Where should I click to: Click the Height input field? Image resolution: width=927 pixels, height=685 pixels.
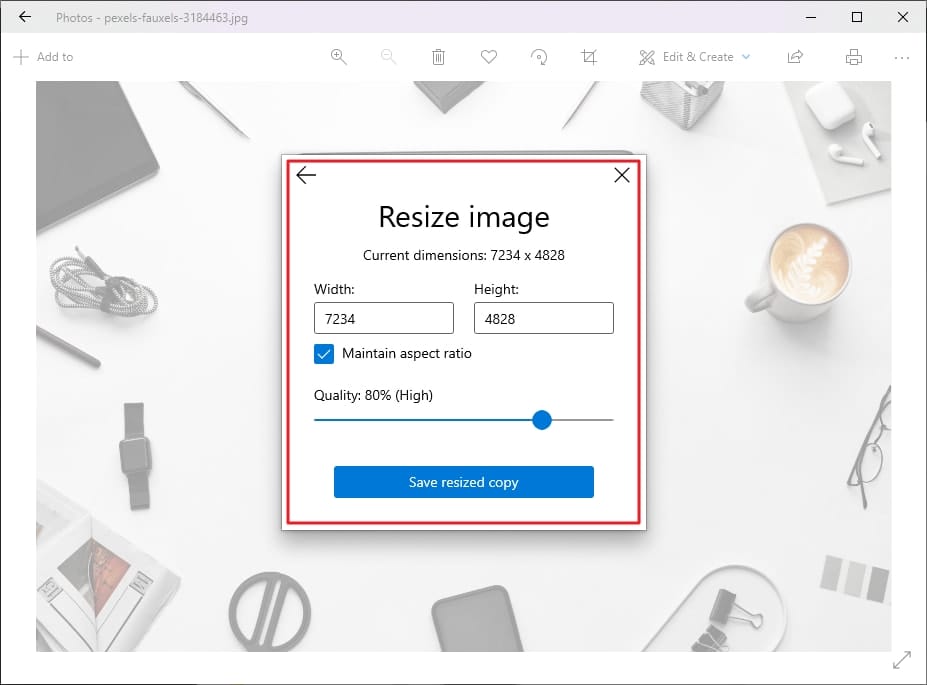[x=544, y=318]
